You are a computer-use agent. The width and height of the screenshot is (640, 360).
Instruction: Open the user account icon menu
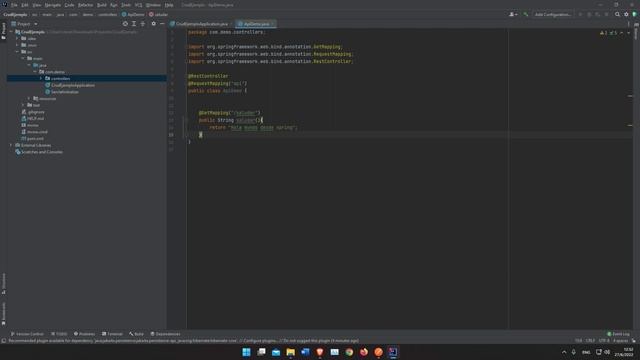click(x=513, y=14)
